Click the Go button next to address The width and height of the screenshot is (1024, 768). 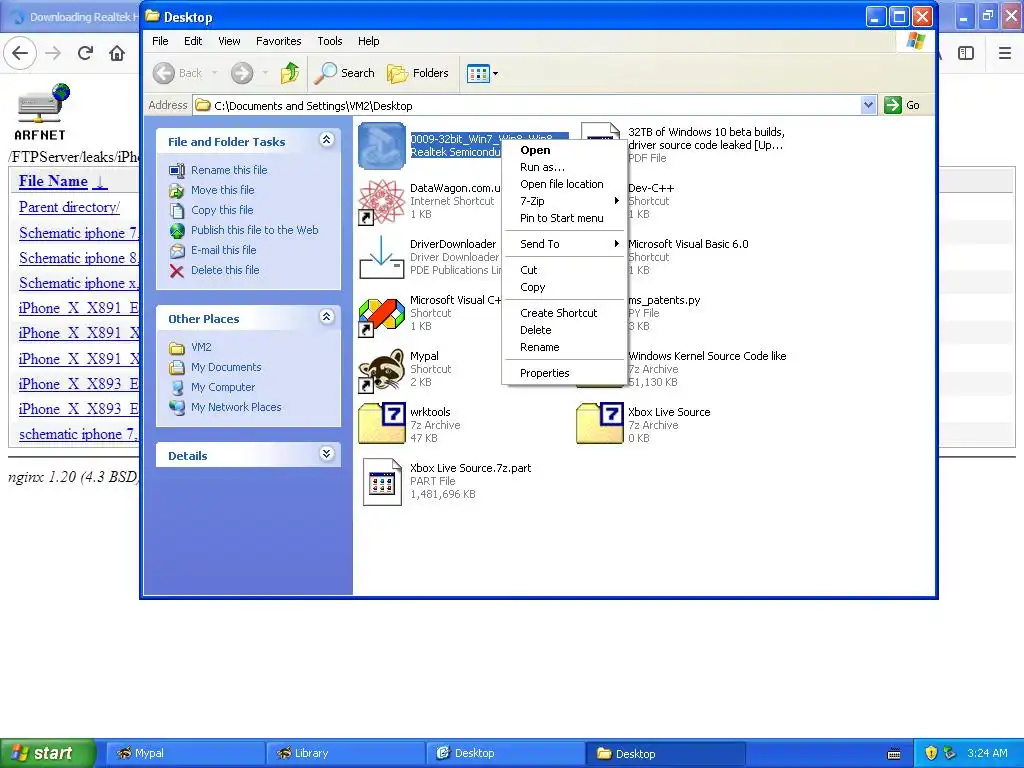(x=902, y=105)
